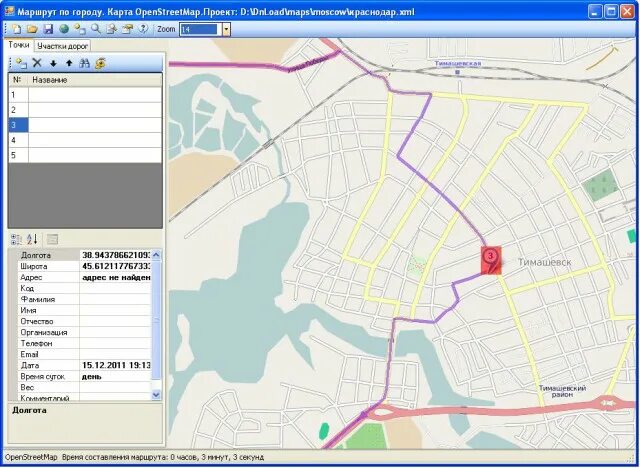Click the Тимашевская station label on the map
640x468 pixels.
458,64
